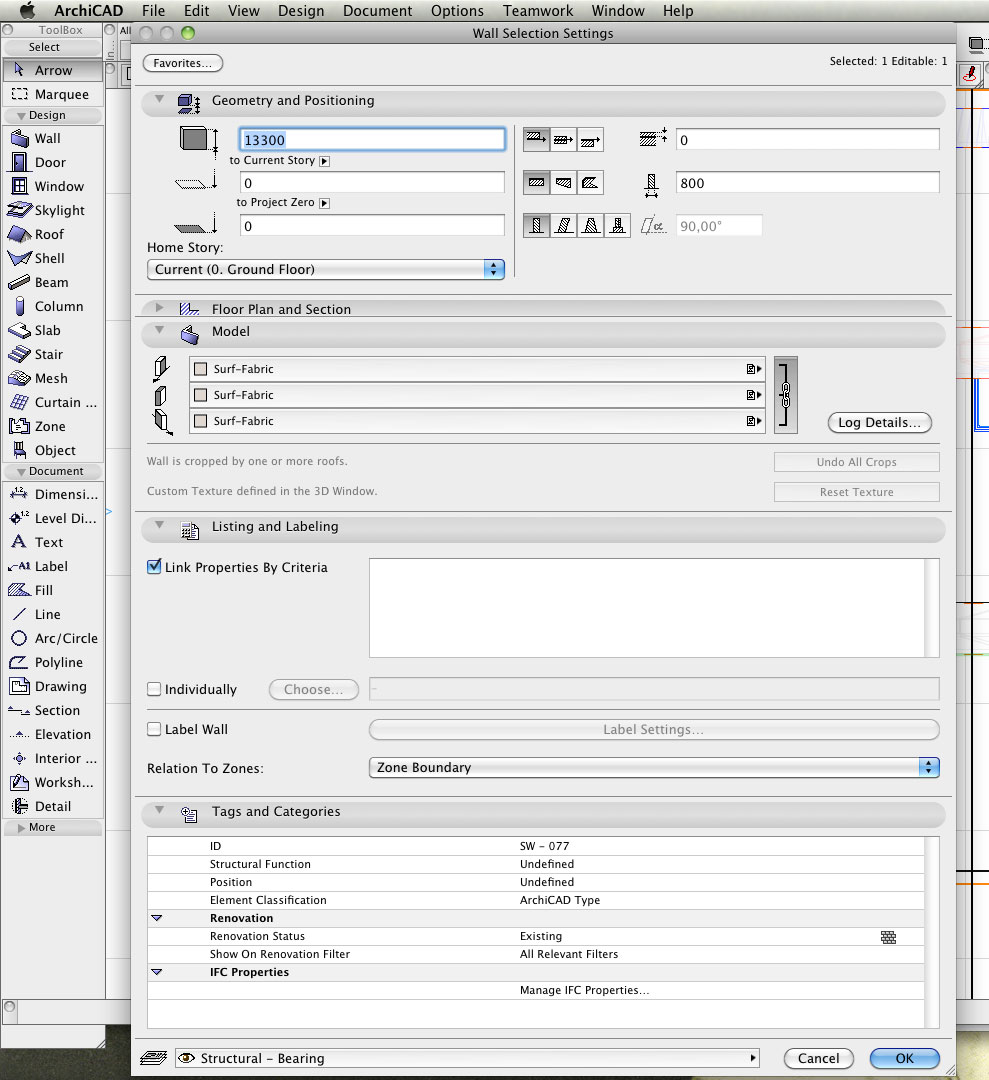Uncheck Link Properties By Criteria
Image resolution: width=989 pixels, height=1080 pixels.
click(x=154, y=567)
